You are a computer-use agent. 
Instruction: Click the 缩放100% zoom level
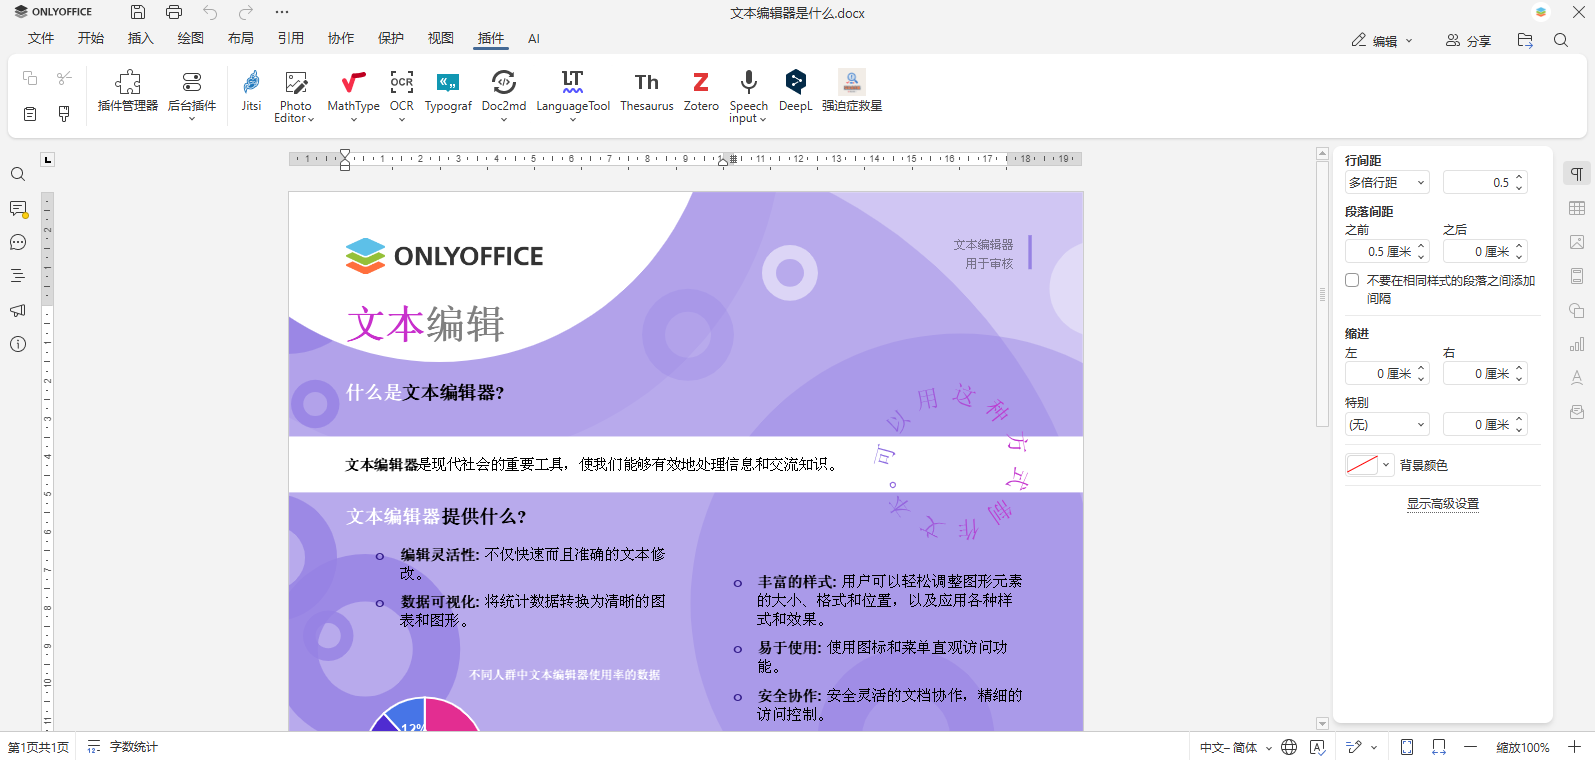click(x=1522, y=747)
